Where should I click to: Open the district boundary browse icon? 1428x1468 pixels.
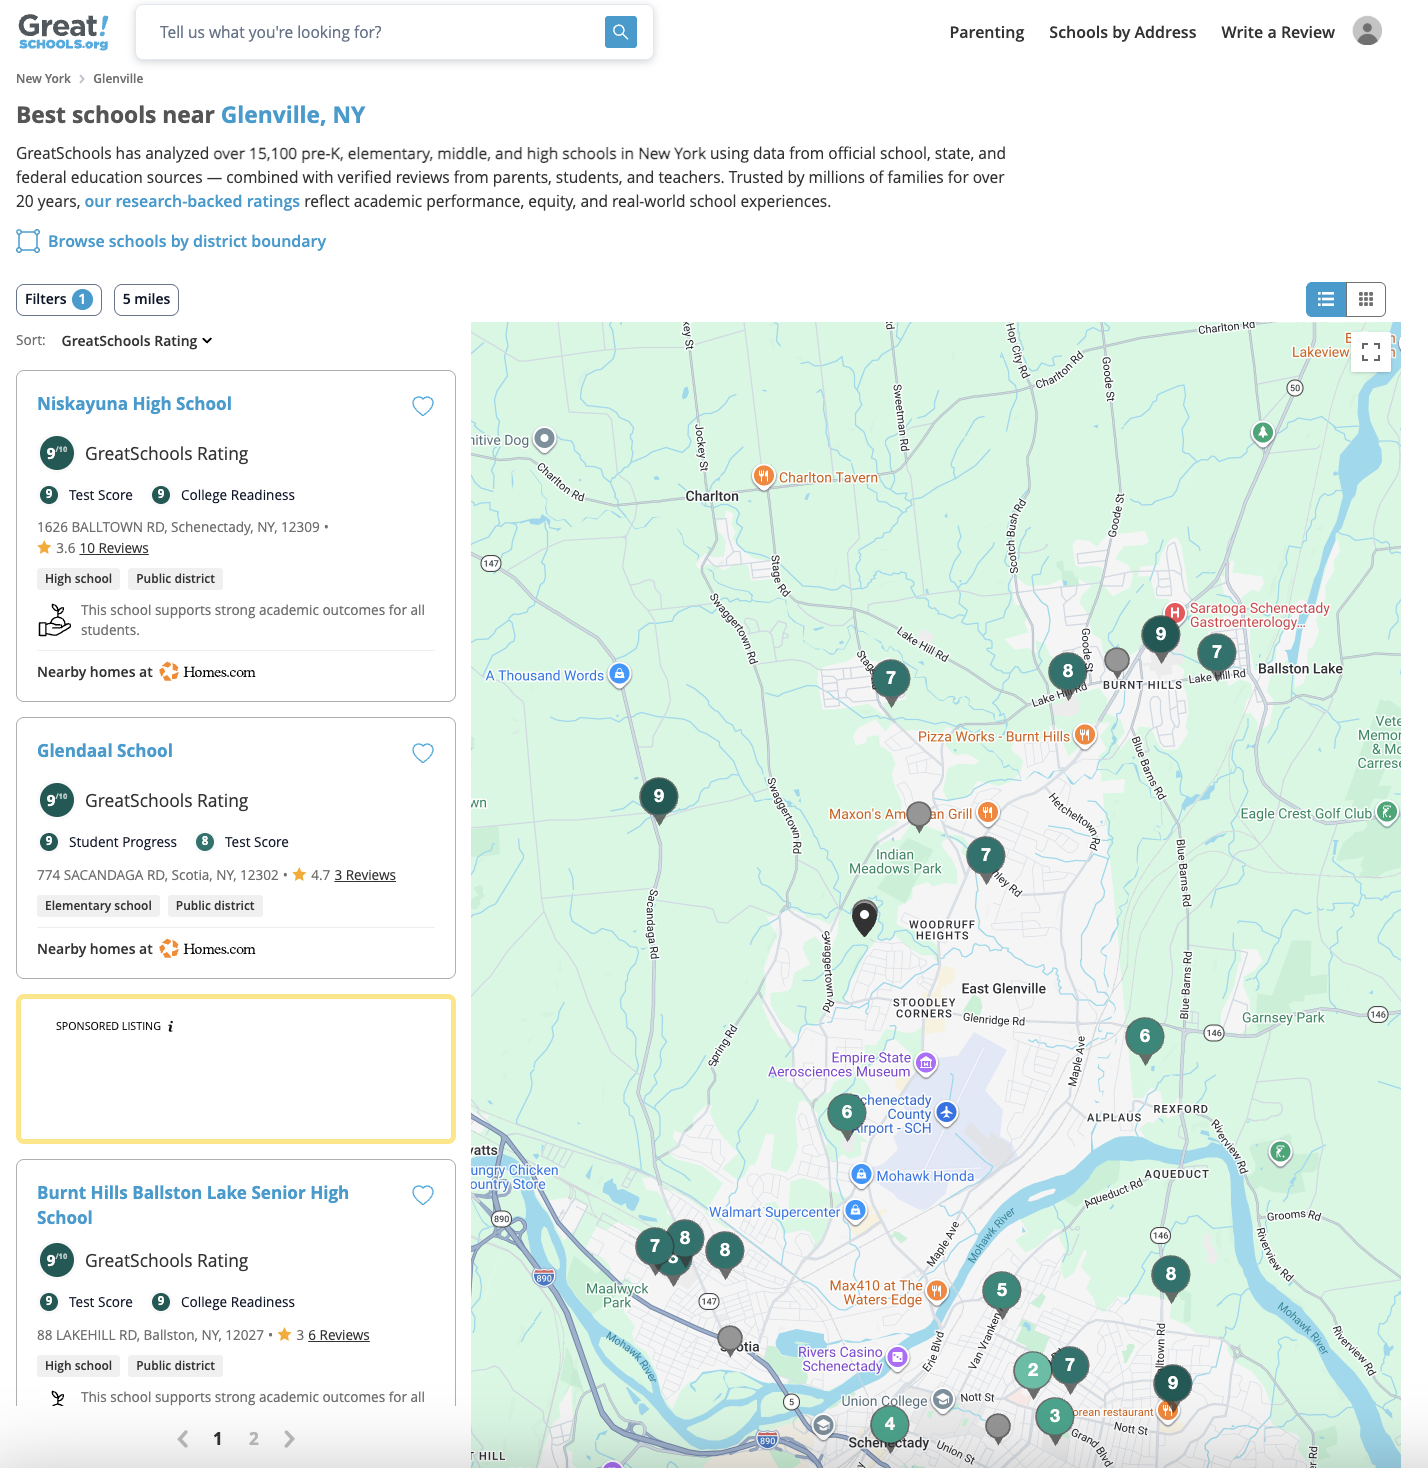point(28,241)
